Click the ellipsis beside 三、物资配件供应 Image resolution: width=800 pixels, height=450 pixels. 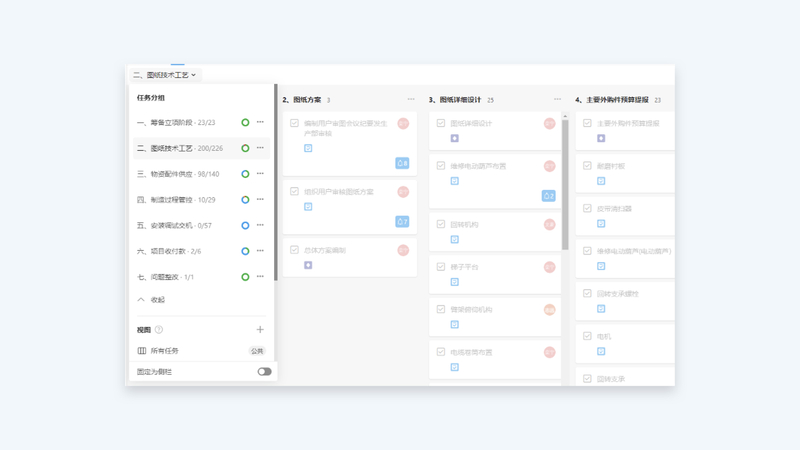(x=260, y=174)
